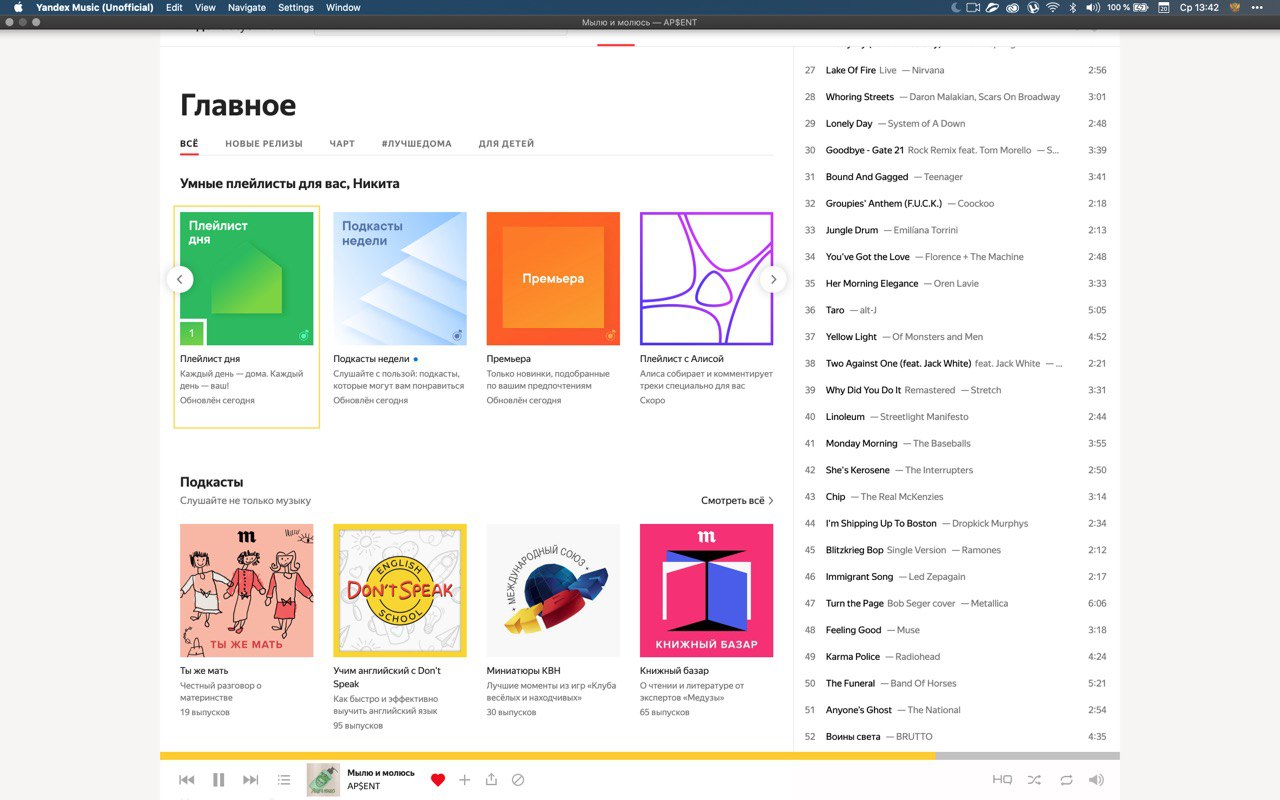
Task: Select track Taro by alt-J
Action: pyautogui.click(x=955, y=310)
